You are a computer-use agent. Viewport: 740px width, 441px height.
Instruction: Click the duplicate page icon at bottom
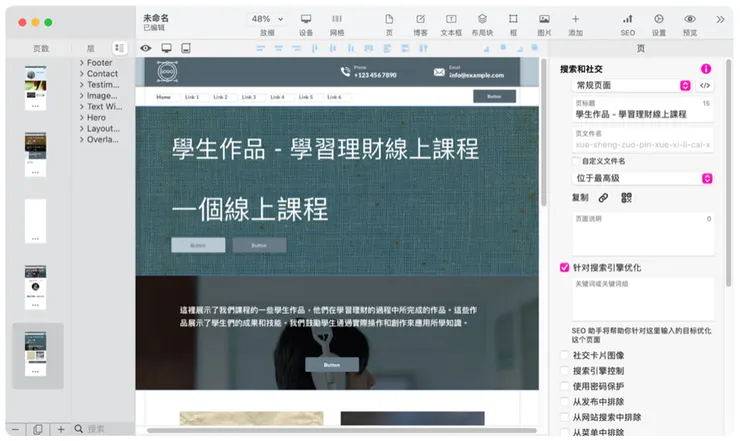click(x=38, y=429)
